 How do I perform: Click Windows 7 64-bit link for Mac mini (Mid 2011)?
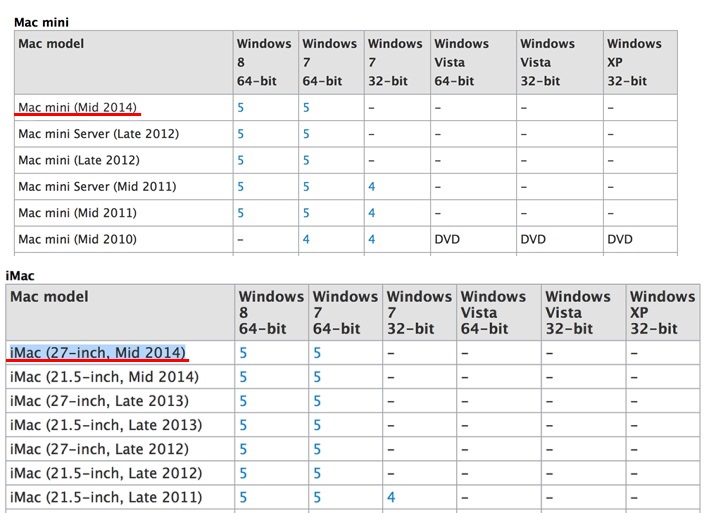point(306,213)
